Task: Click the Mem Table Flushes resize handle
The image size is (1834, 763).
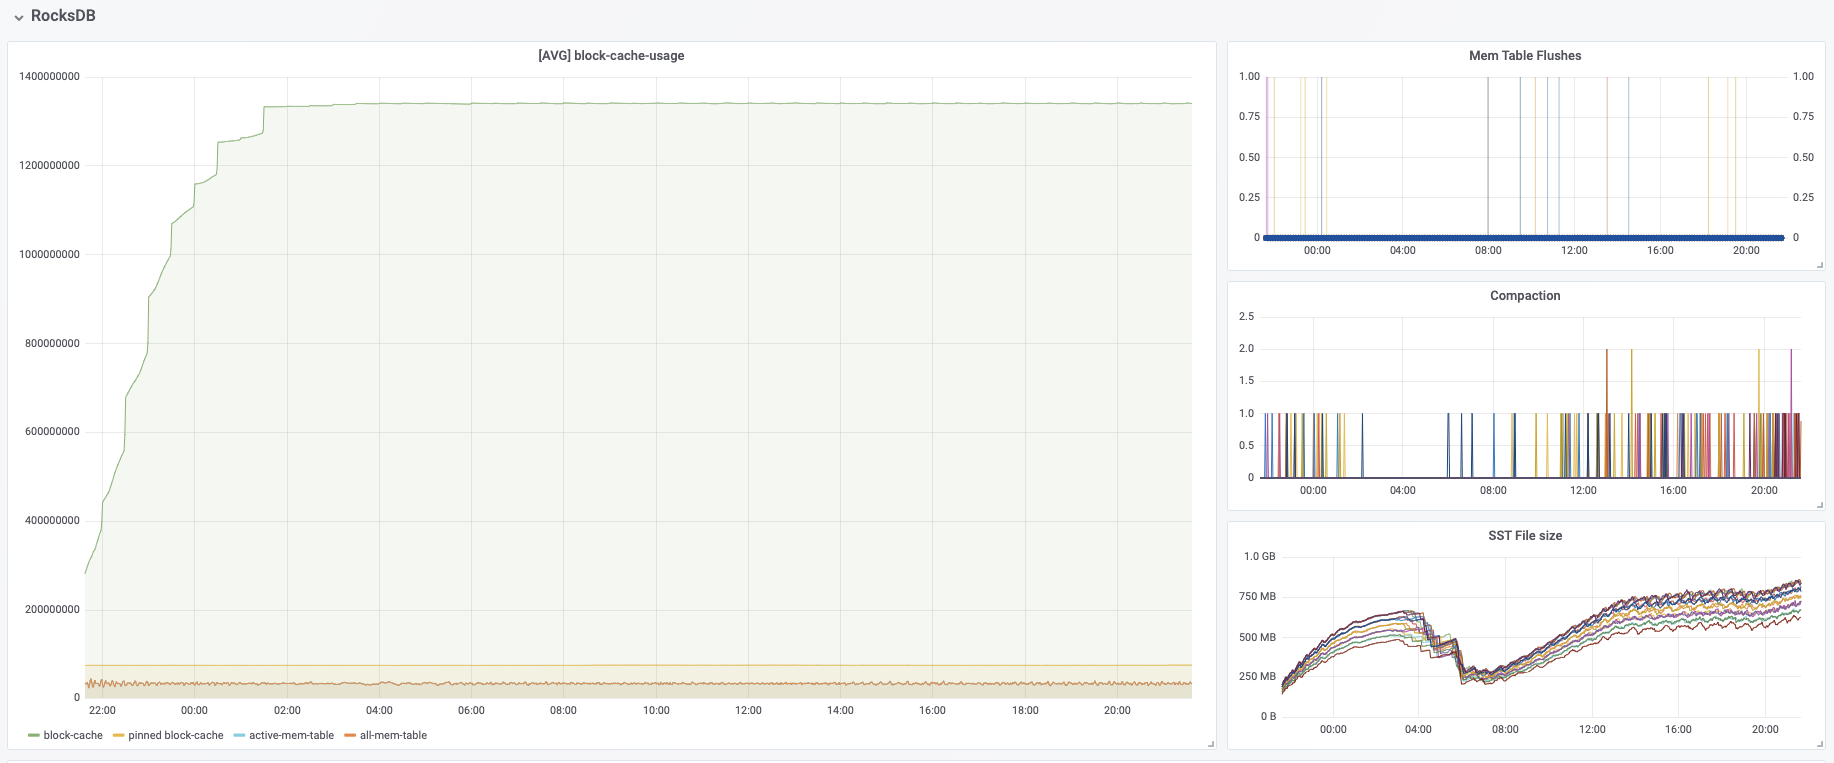Action: coord(1819,265)
